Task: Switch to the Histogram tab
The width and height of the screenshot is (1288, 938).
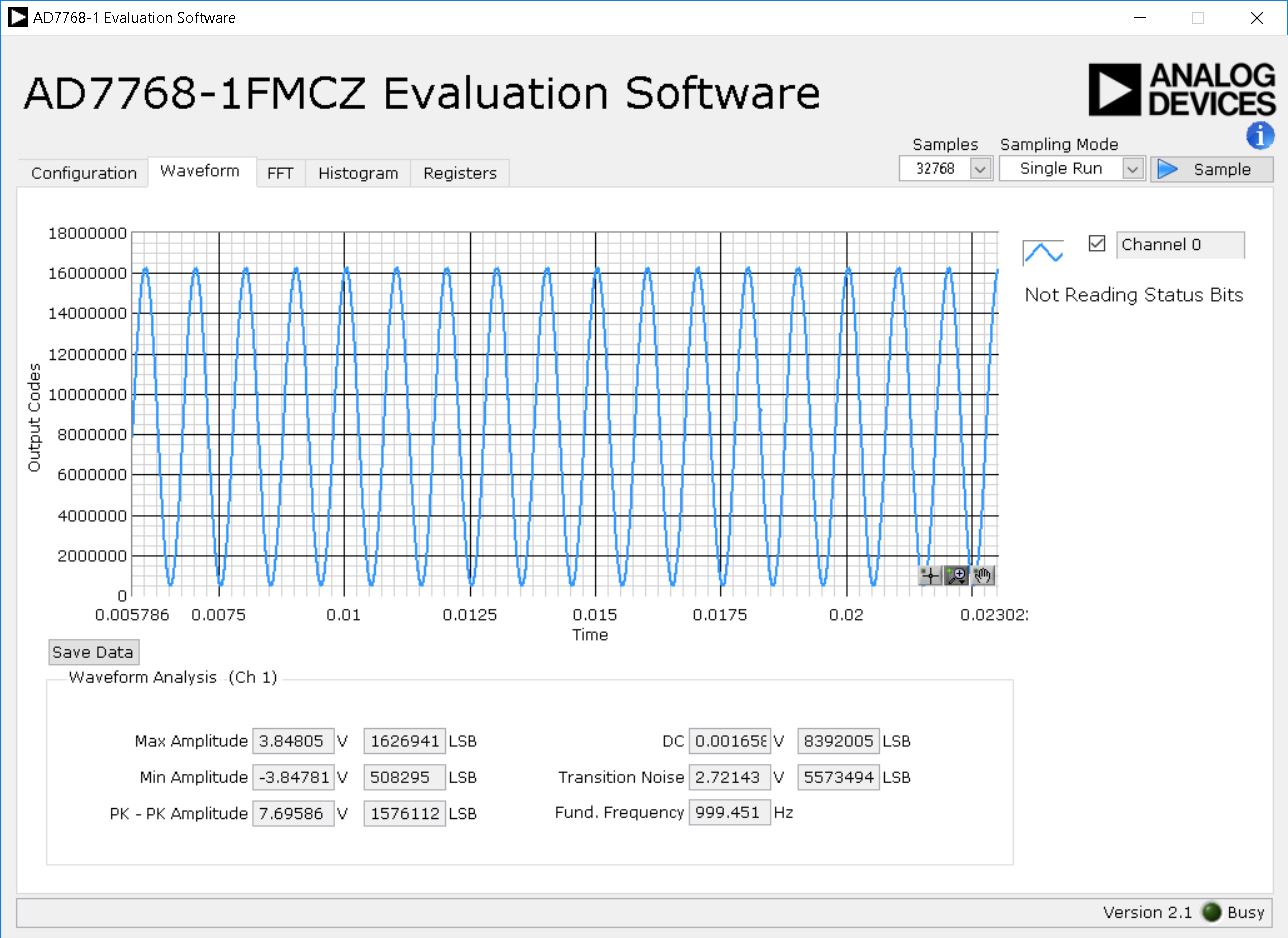Action: coord(358,173)
